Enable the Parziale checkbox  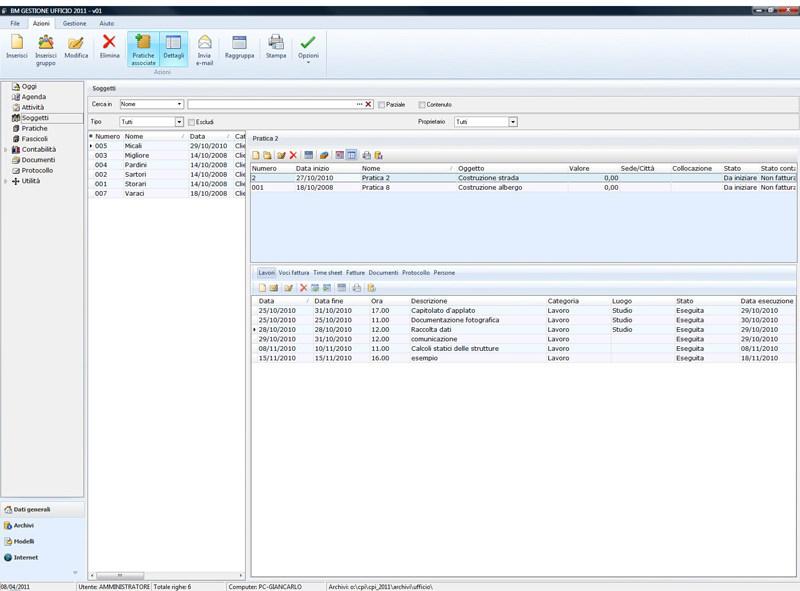(x=382, y=104)
